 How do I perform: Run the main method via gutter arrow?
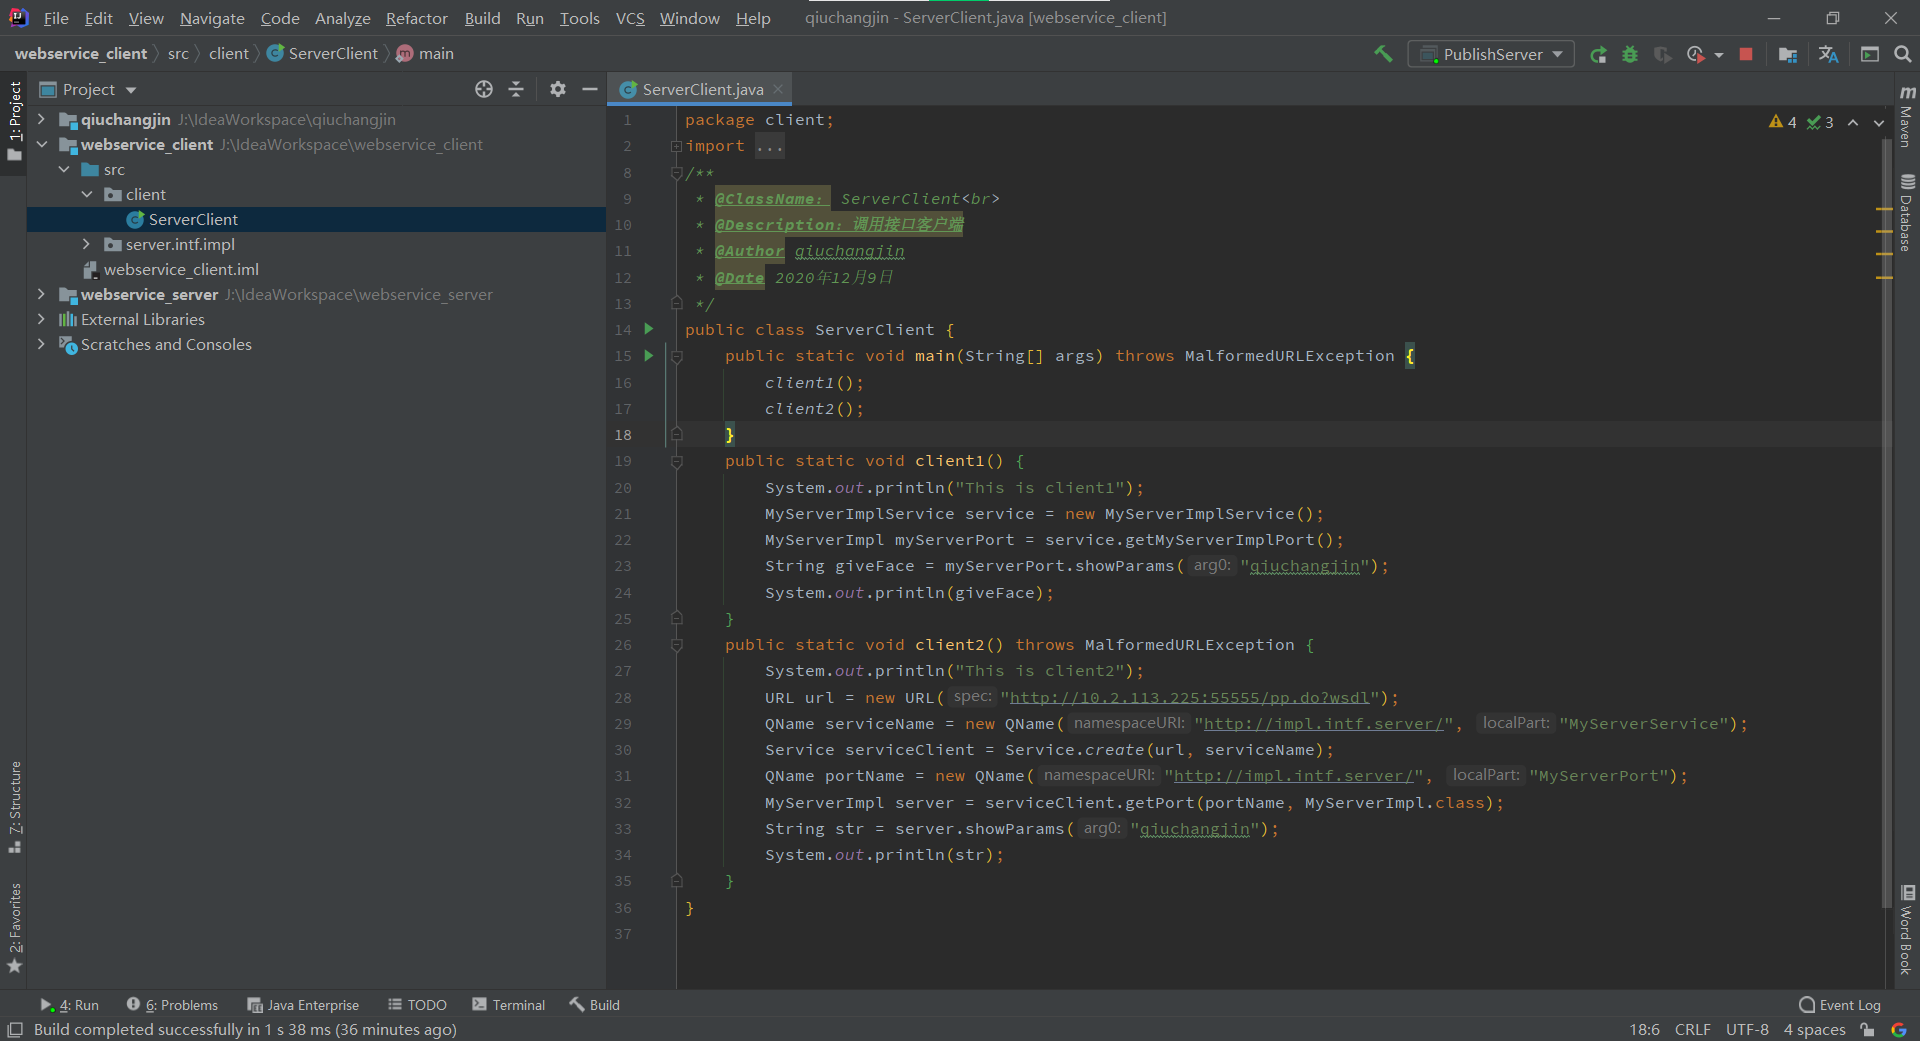tap(648, 356)
